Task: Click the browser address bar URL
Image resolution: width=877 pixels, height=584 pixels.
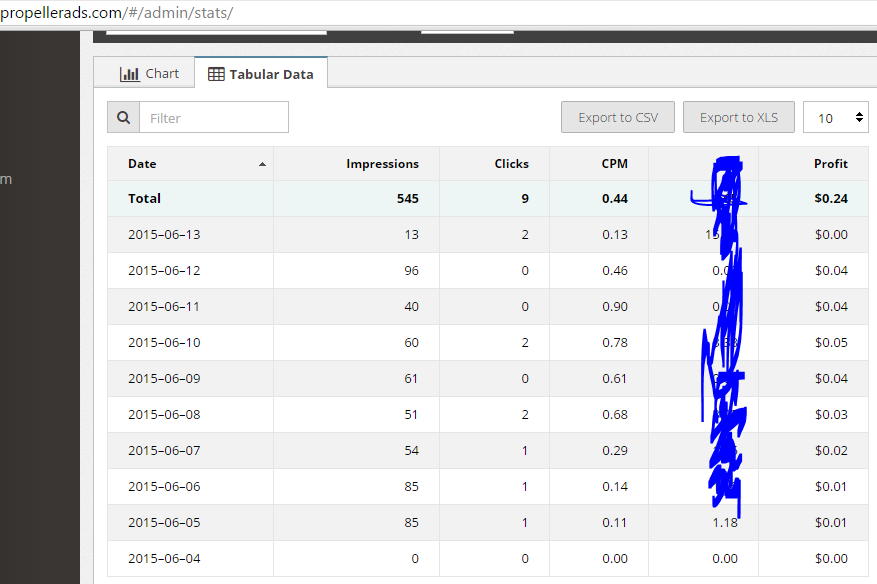Action: [118, 13]
